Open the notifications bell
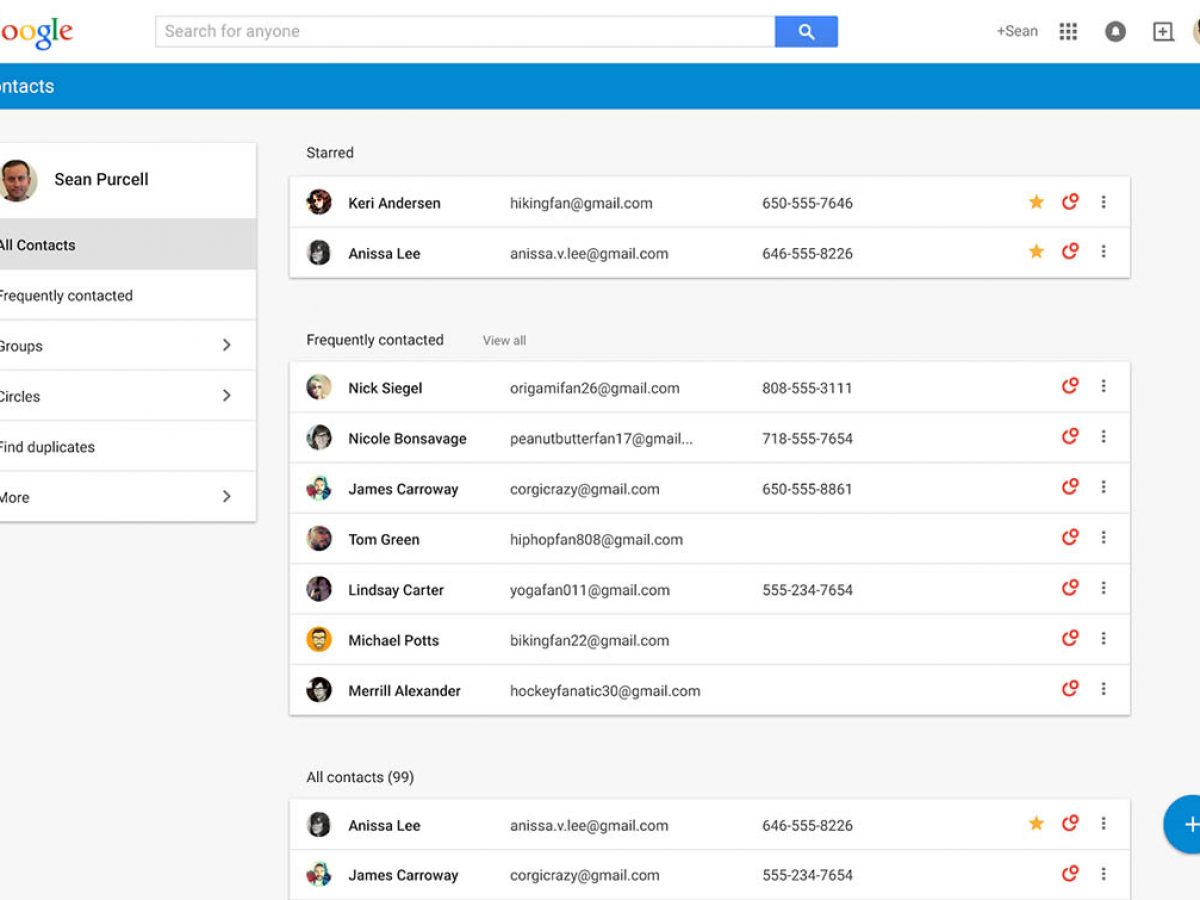Screen dimensions: 1200x900 pyautogui.click(x=1115, y=32)
